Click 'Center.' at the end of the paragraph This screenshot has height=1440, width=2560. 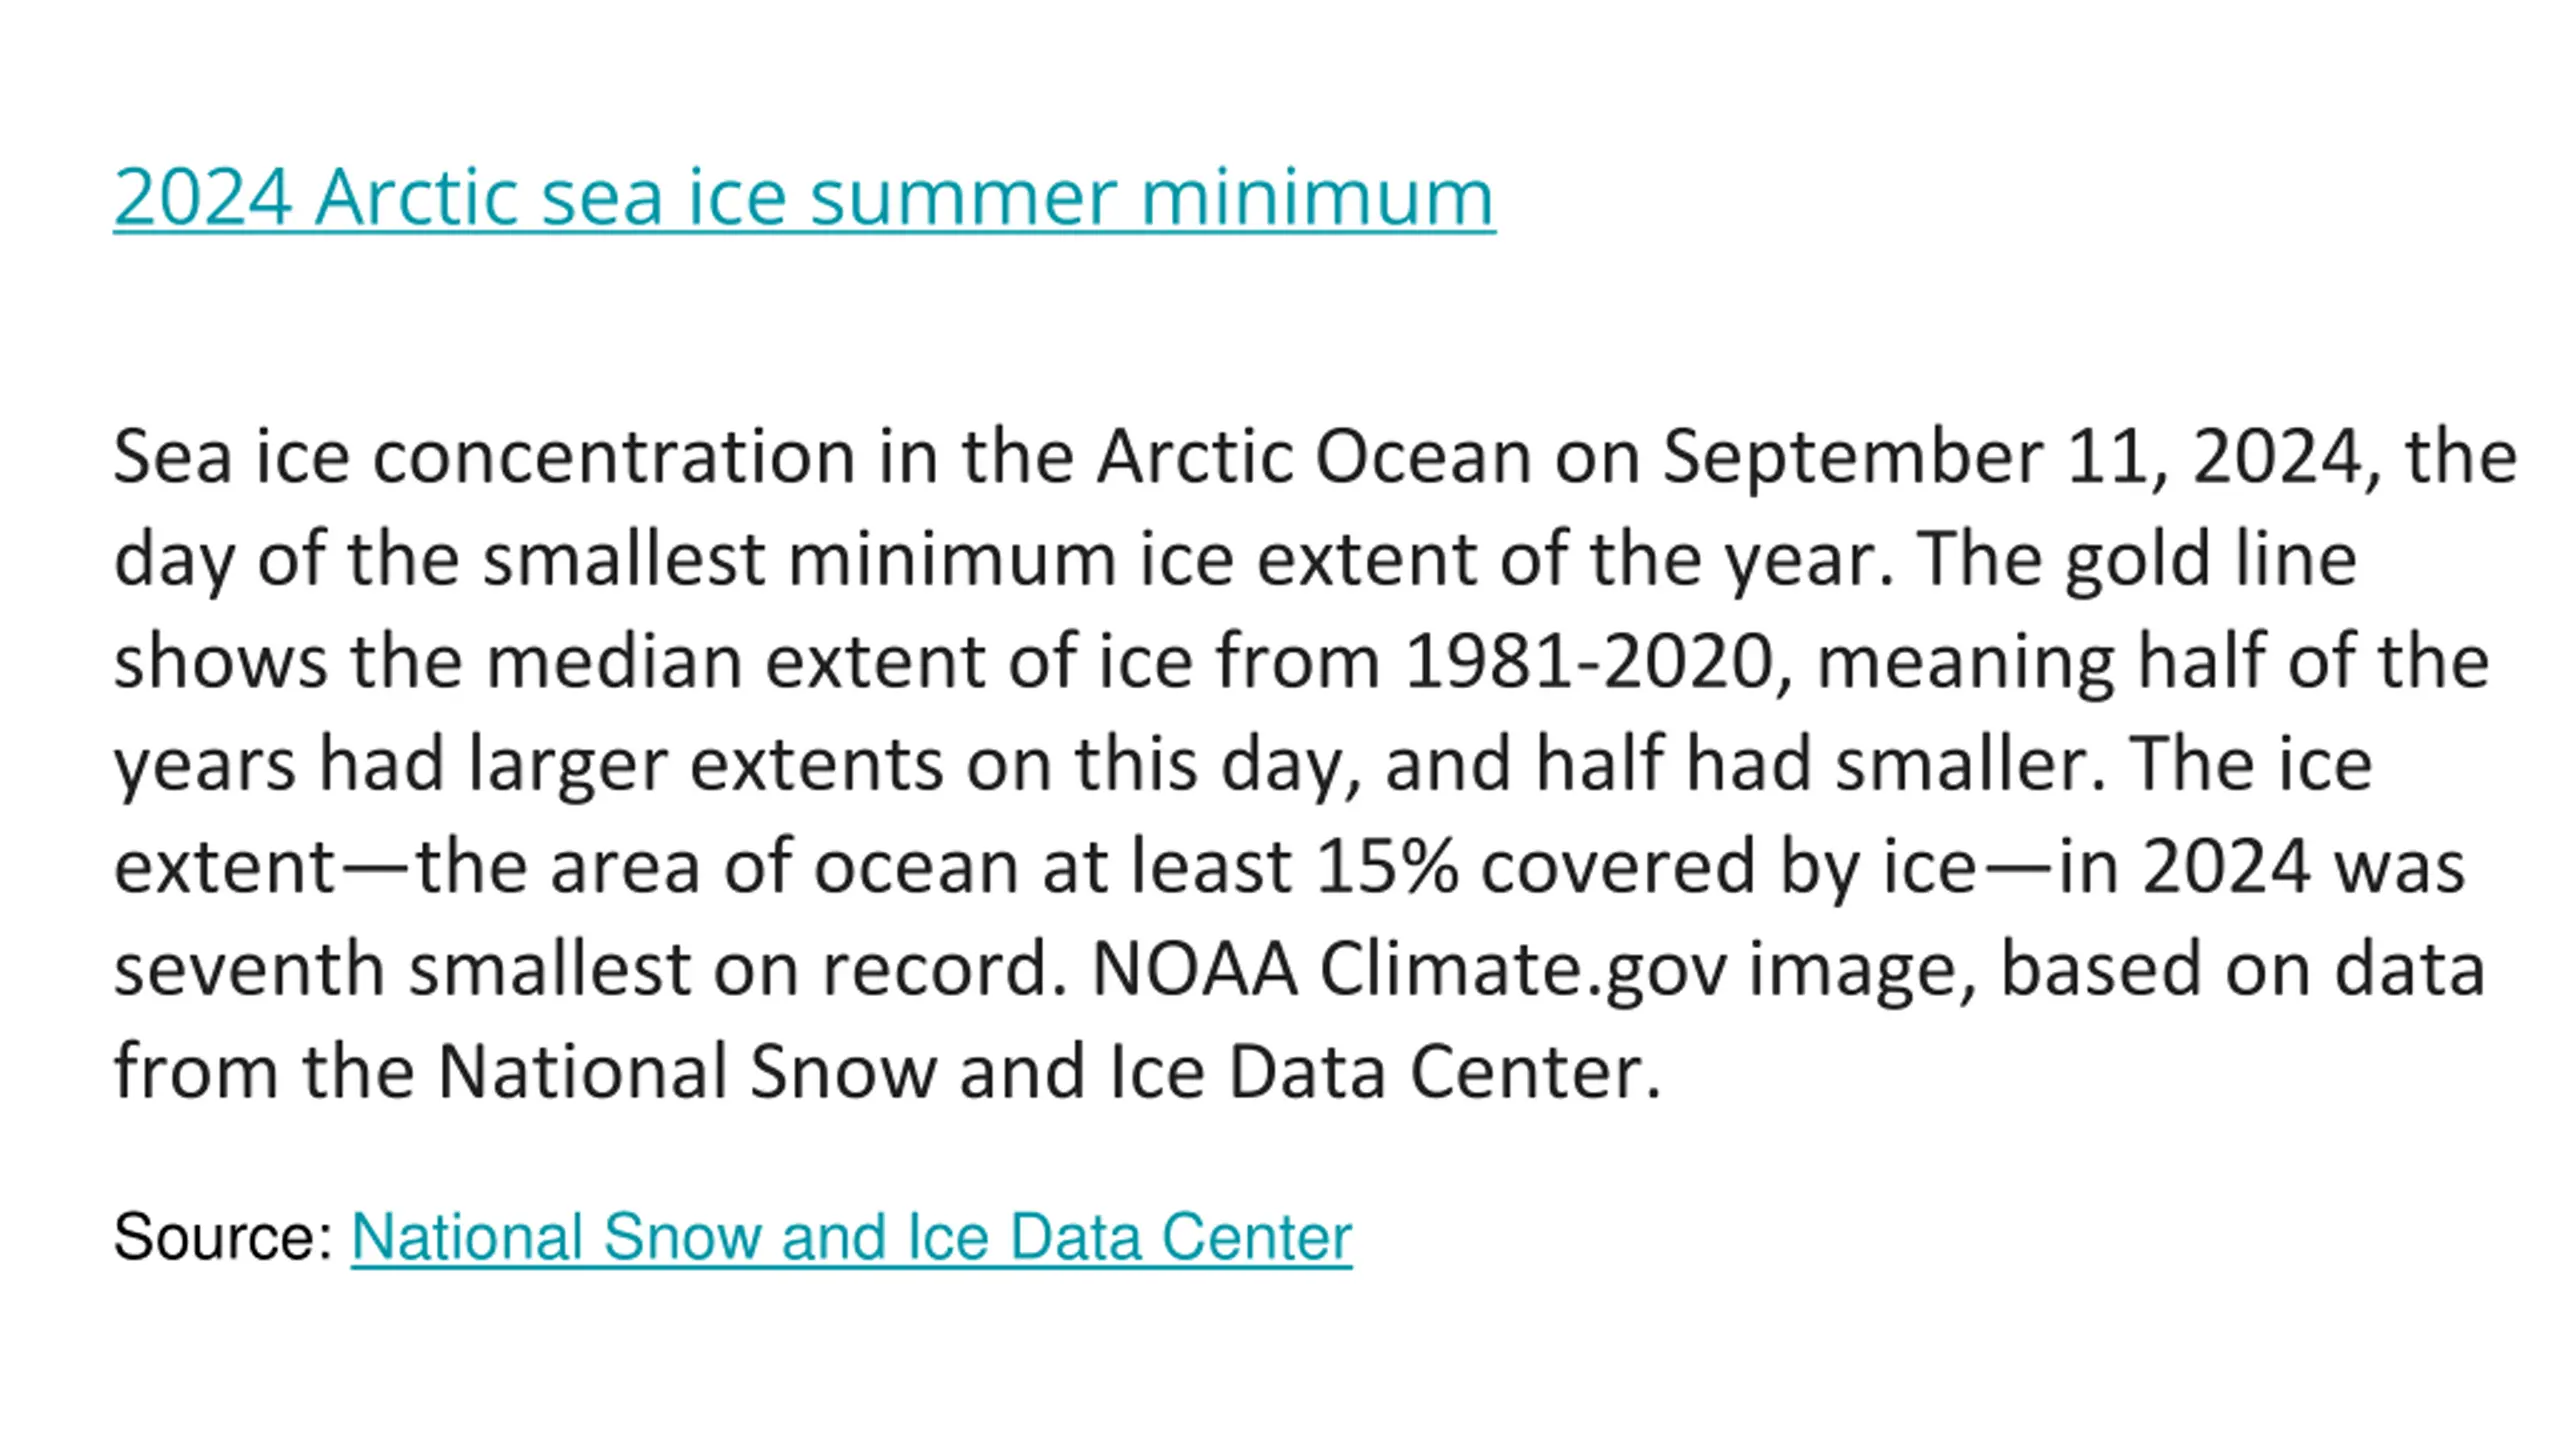1535,1072
